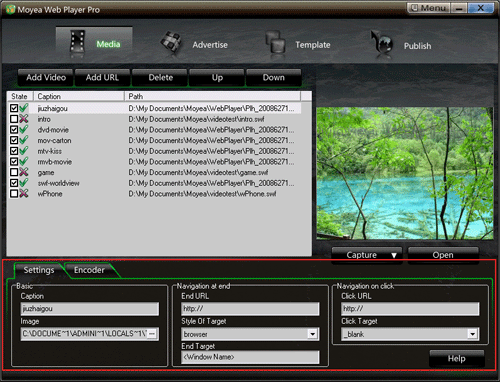Click the Publish globe icon
The height and width of the screenshot is (382, 500).
382,42
